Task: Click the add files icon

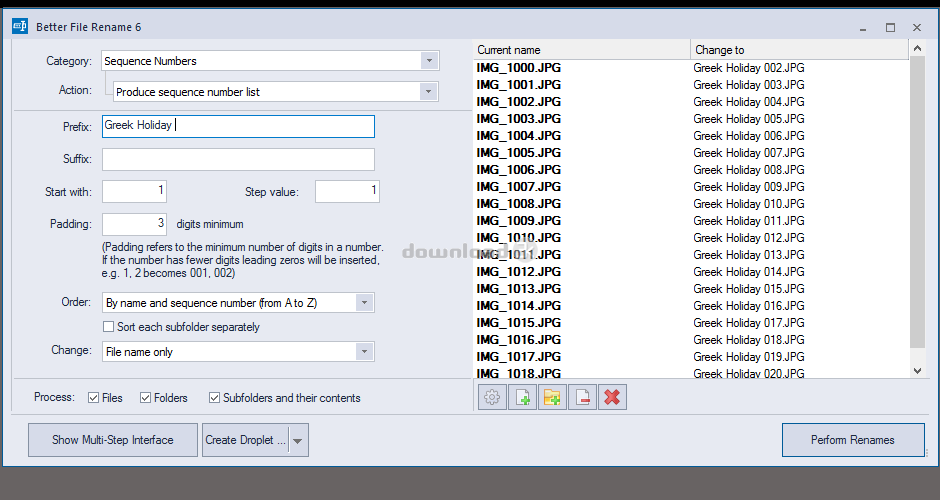Action: pos(522,397)
